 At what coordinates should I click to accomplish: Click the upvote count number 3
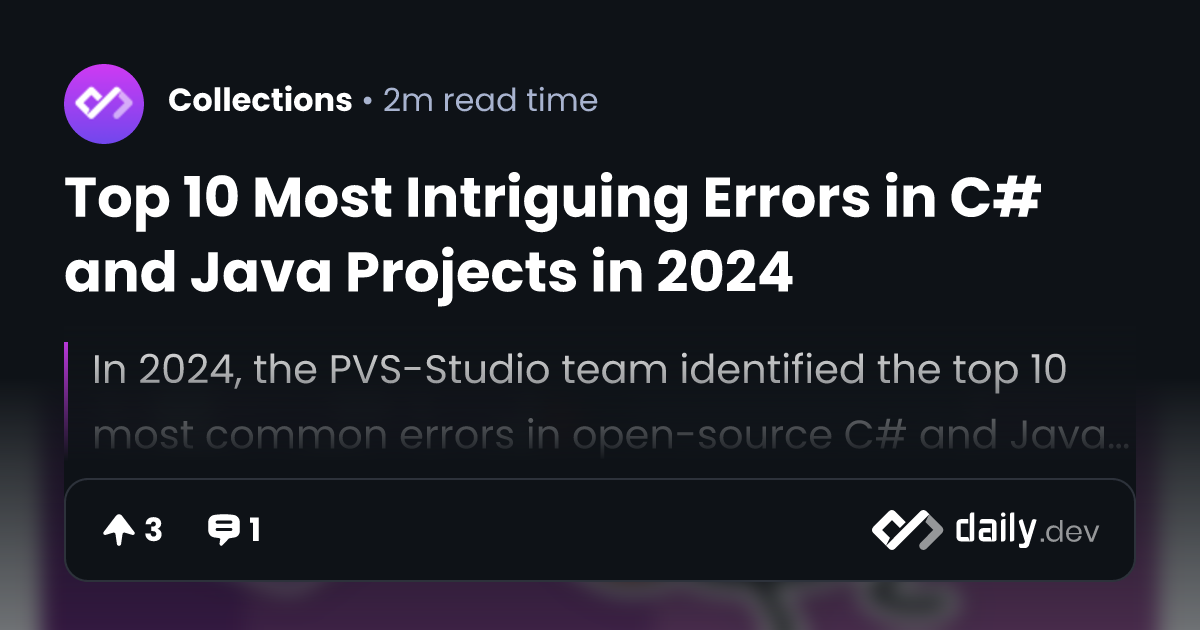pyautogui.click(x=153, y=531)
